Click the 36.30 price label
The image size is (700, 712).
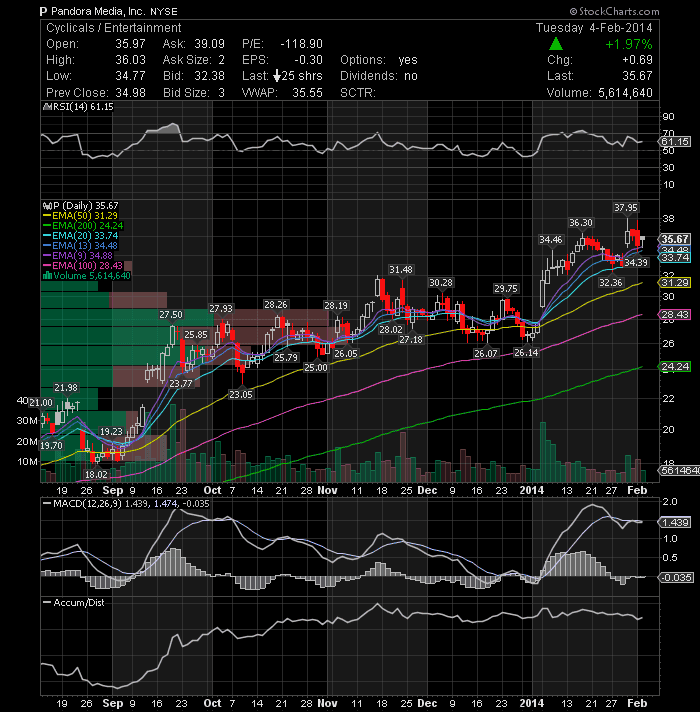[x=581, y=223]
